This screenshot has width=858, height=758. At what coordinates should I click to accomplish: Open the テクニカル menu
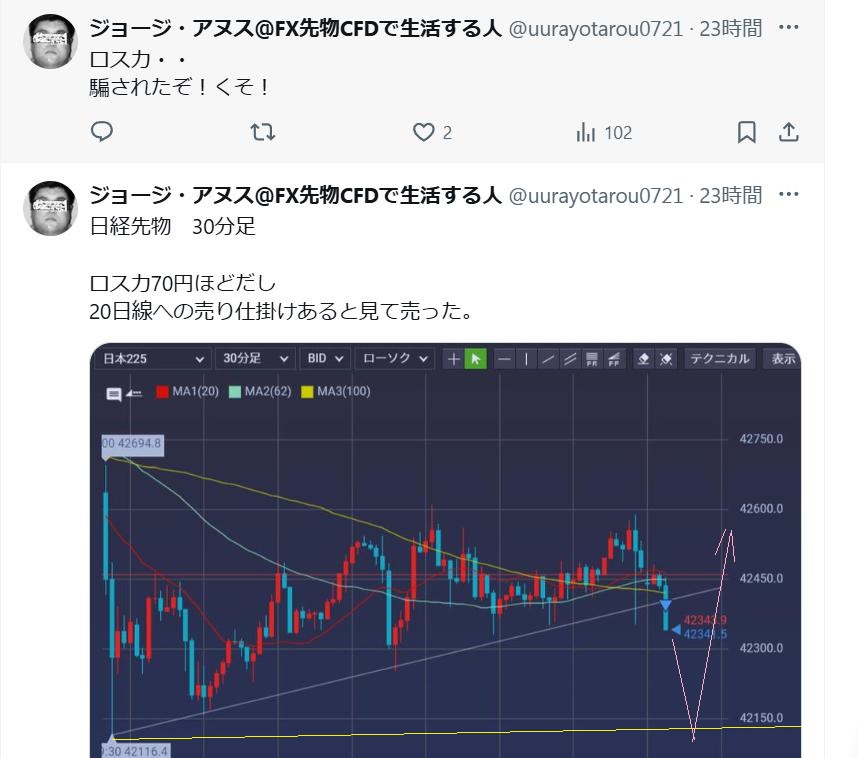coord(720,359)
